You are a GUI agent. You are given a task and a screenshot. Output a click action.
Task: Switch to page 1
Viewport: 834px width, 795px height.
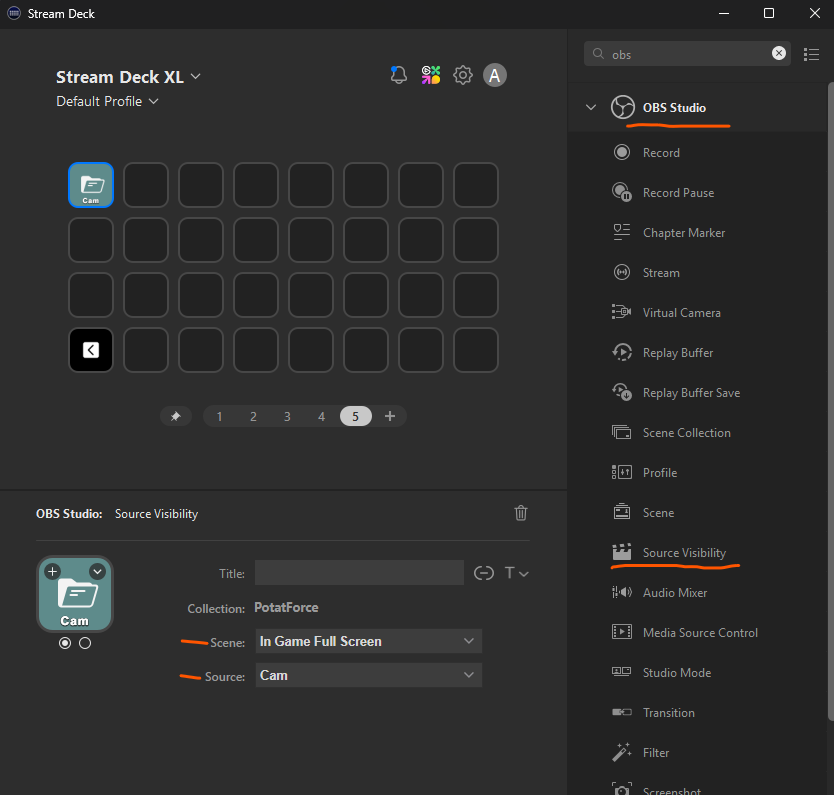pyautogui.click(x=219, y=416)
